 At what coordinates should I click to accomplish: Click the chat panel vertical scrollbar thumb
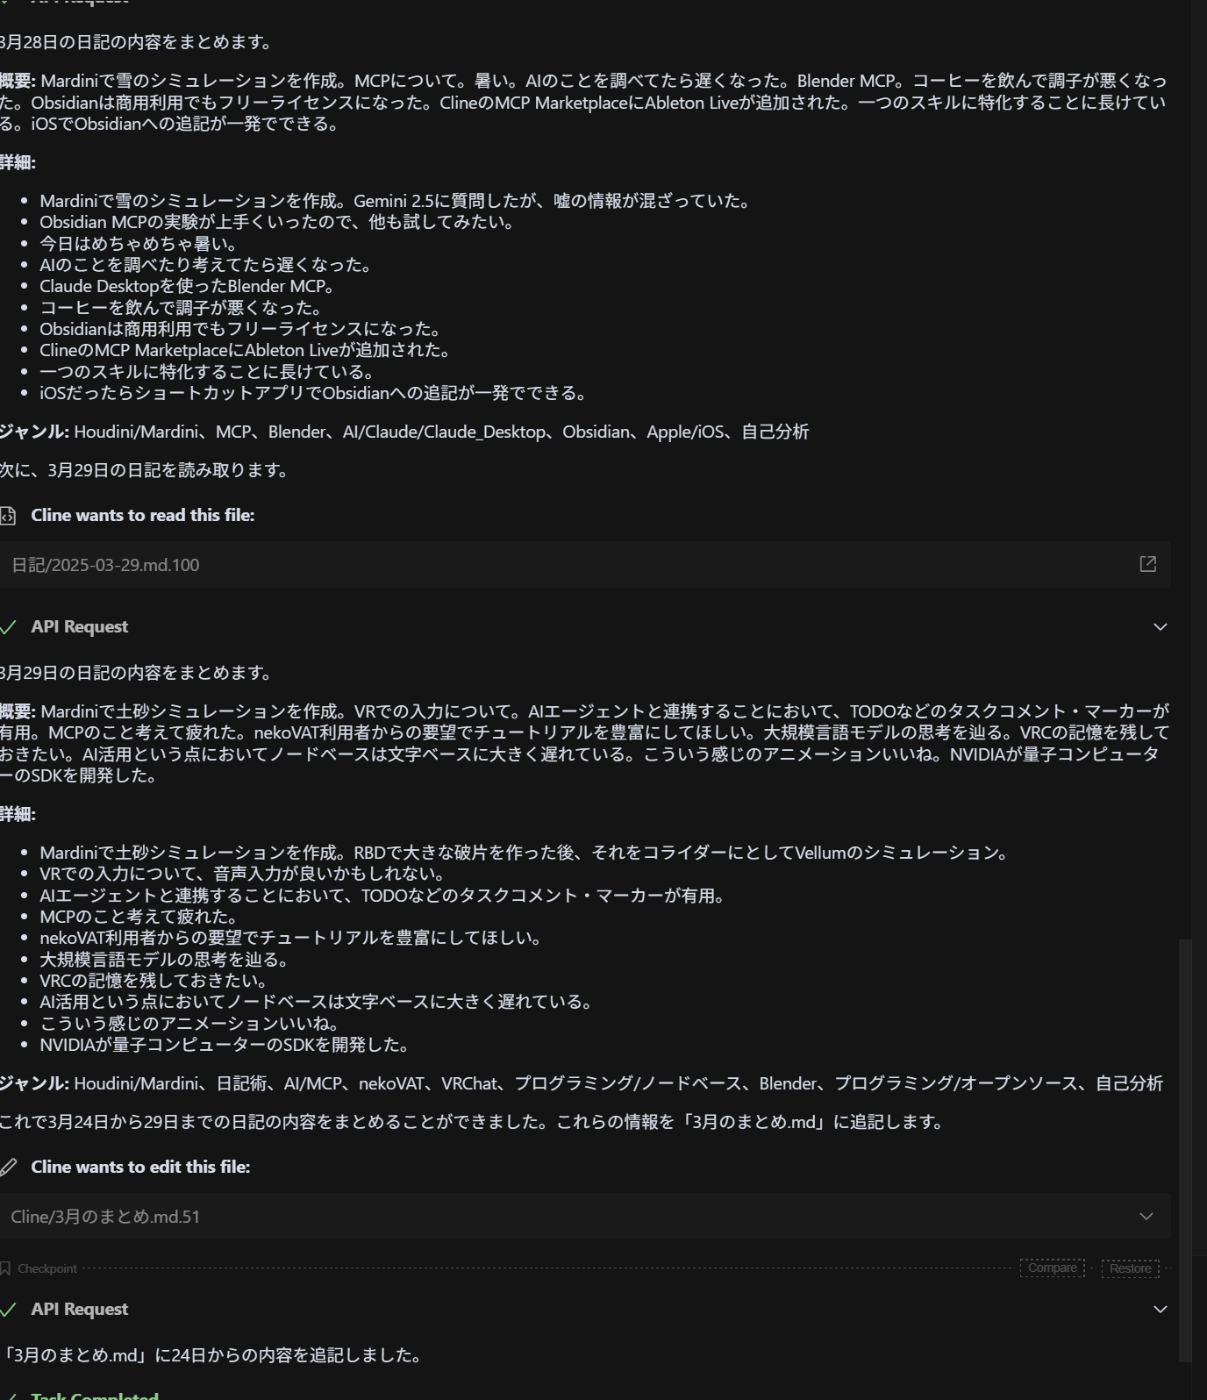click(1185, 1150)
